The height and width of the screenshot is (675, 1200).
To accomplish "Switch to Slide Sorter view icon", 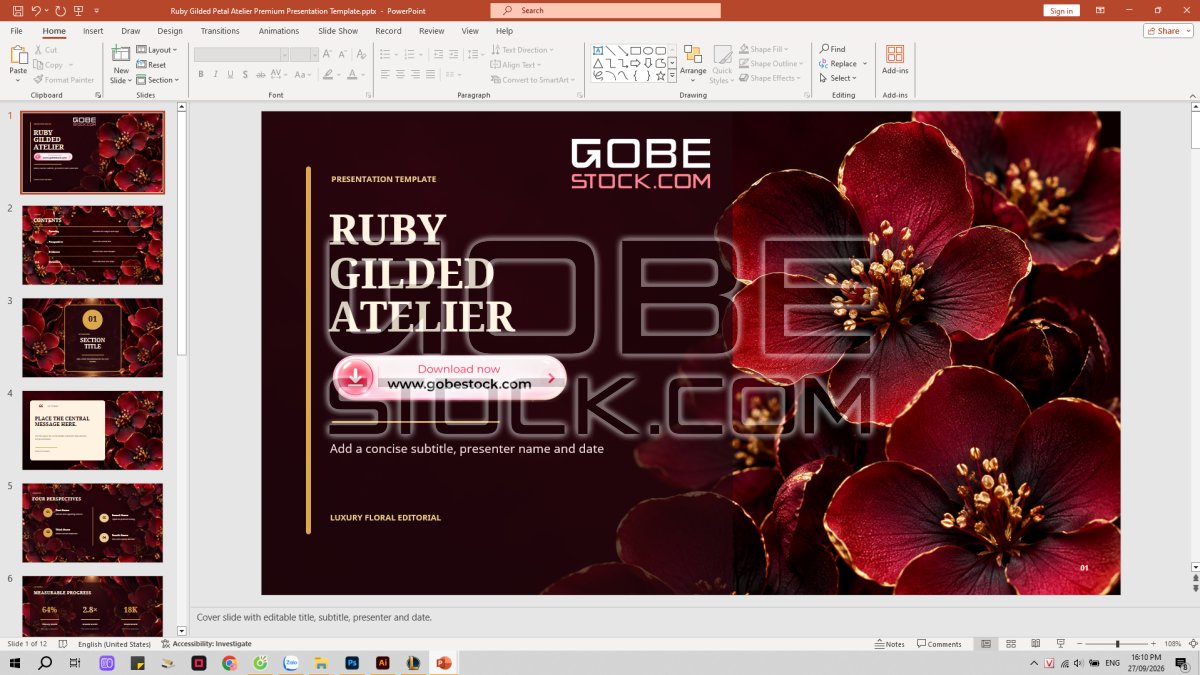I will click(1011, 644).
